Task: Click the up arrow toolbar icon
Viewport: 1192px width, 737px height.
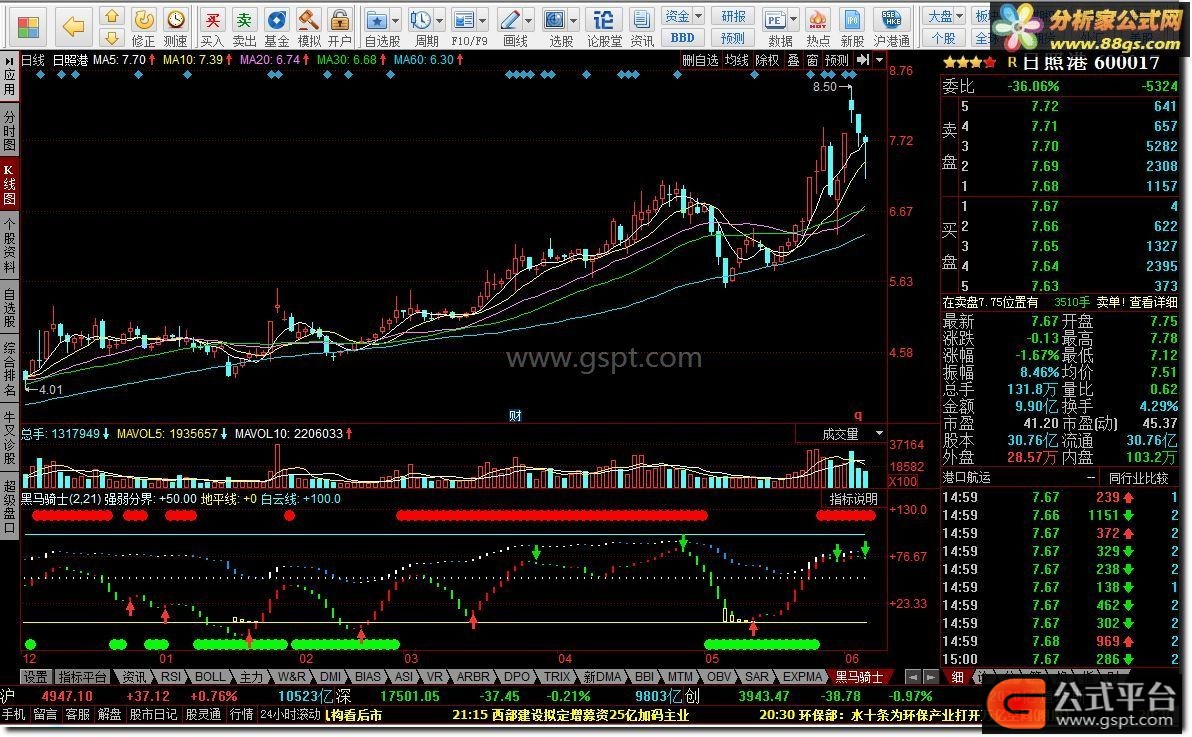Action: pos(112,16)
